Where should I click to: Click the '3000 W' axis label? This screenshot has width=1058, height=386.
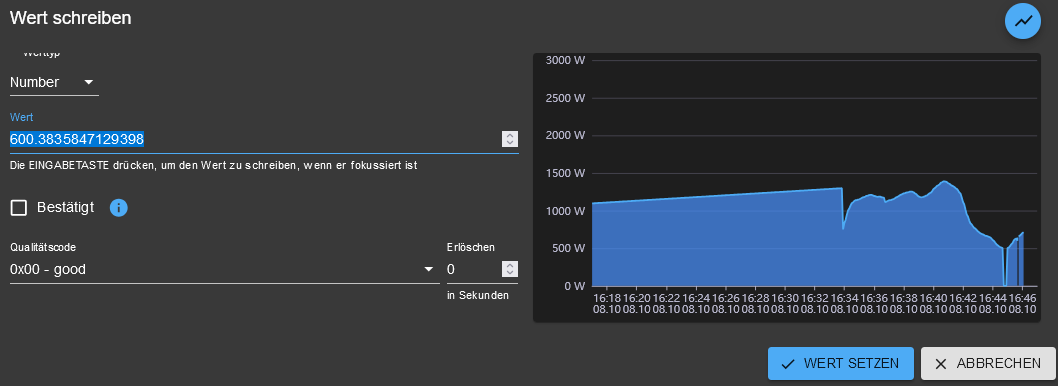click(x=564, y=60)
